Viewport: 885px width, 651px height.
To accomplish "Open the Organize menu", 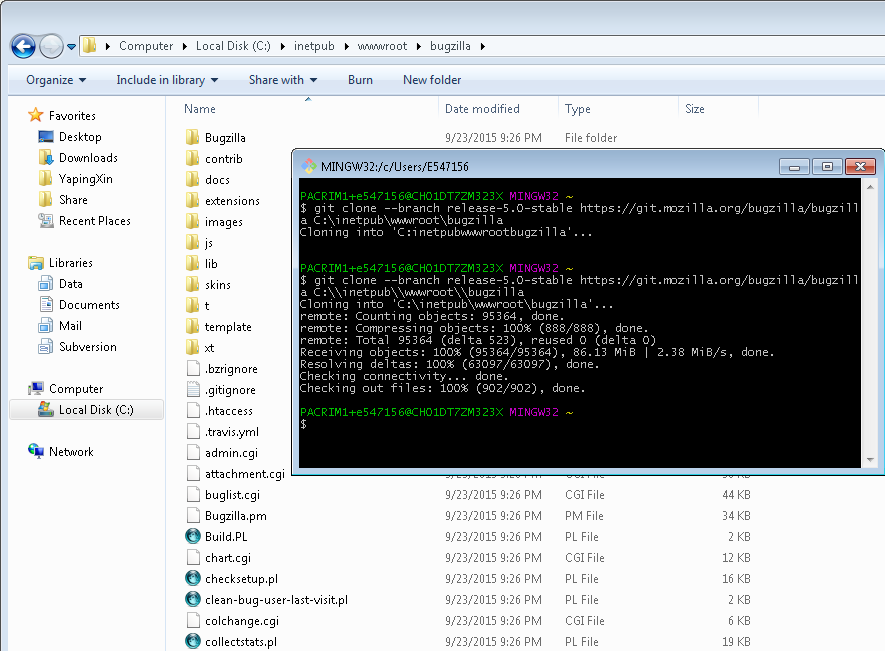I will pyautogui.click(x=56, y=80).
